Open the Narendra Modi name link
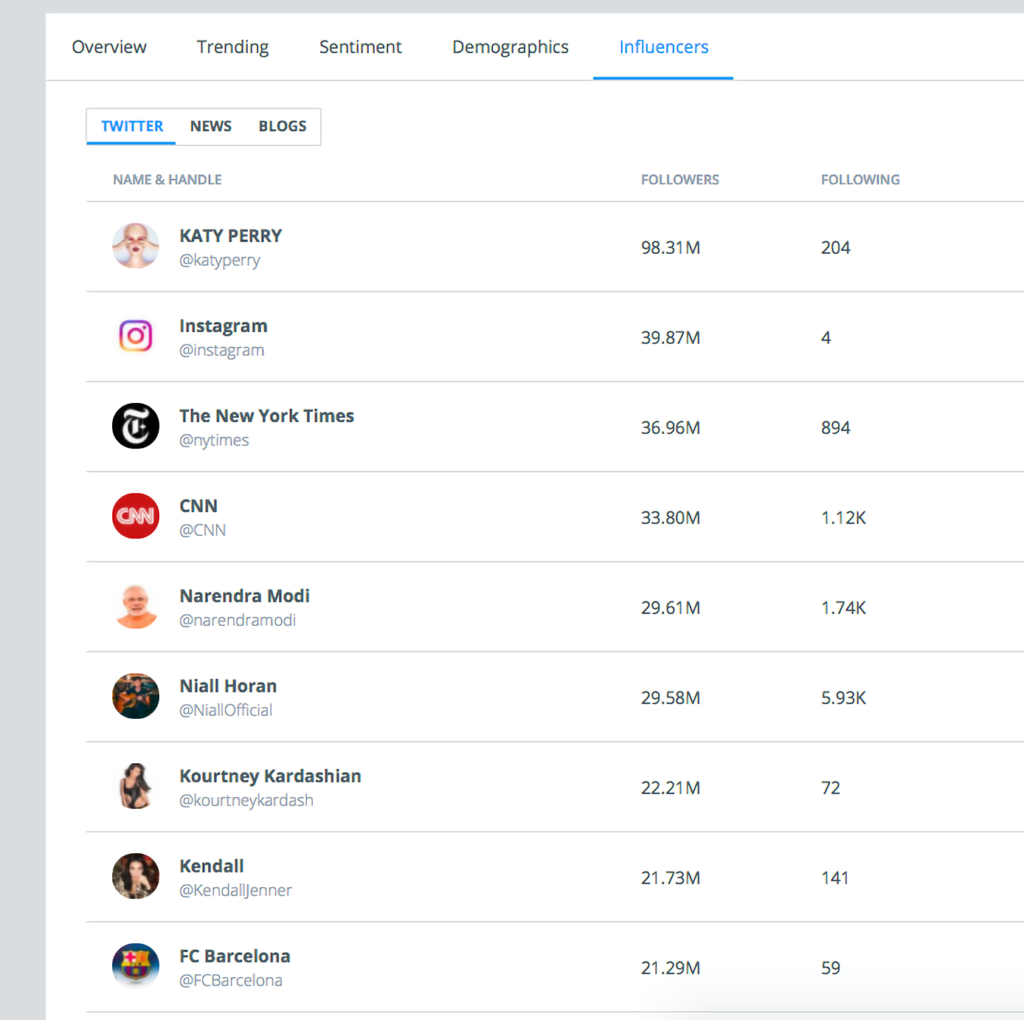The image size is (1024, 1020). (244, 596)
